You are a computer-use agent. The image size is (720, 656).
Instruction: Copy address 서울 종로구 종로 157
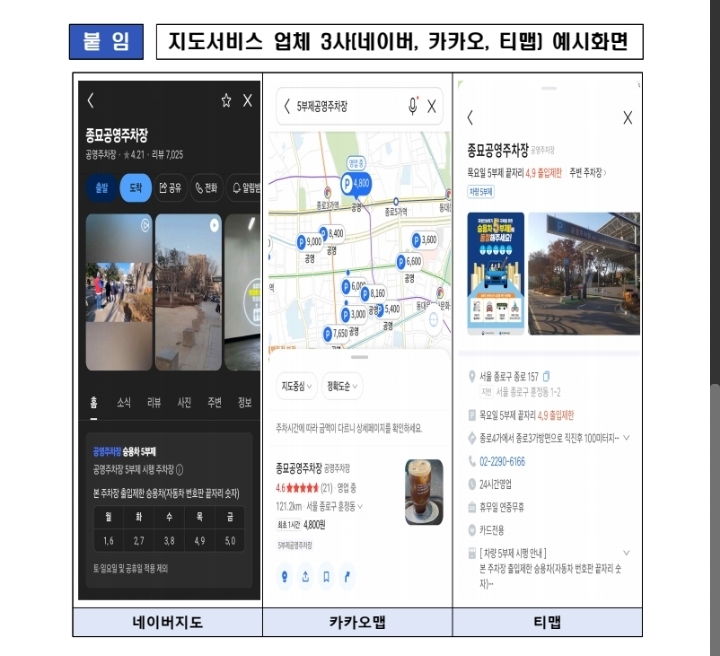pyautogui.click(x=546, y=376)
